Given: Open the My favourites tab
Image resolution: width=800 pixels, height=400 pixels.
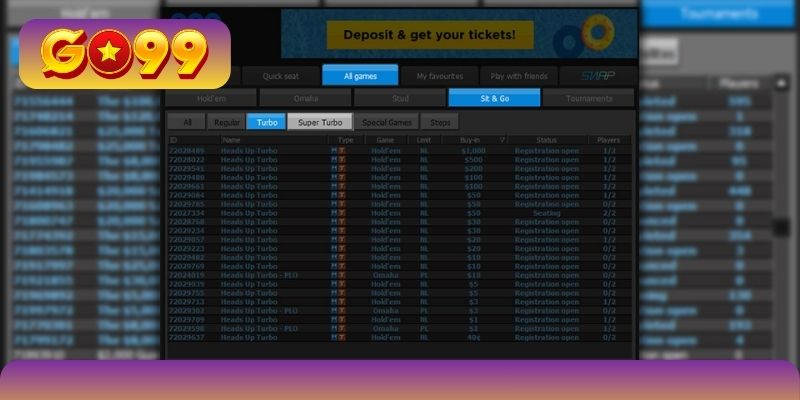Looking at the screenshot, I should [x=439, y=76].
